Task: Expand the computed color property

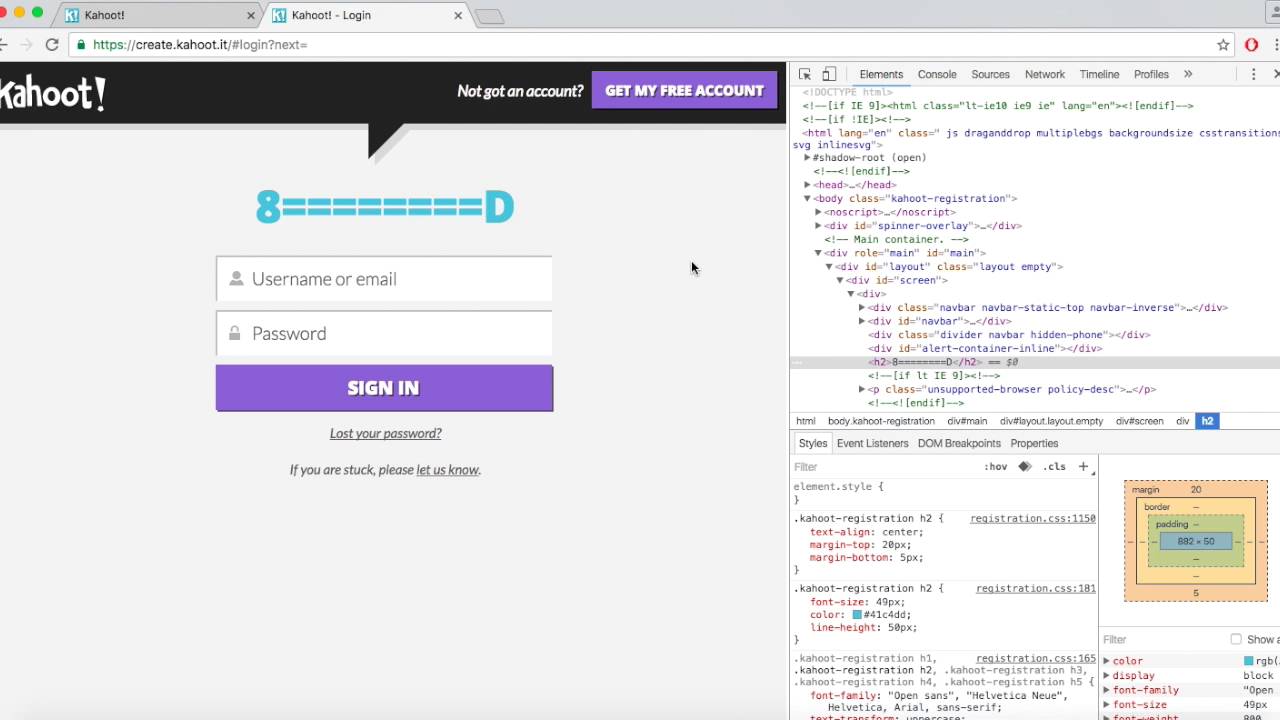Action: 1106,661
